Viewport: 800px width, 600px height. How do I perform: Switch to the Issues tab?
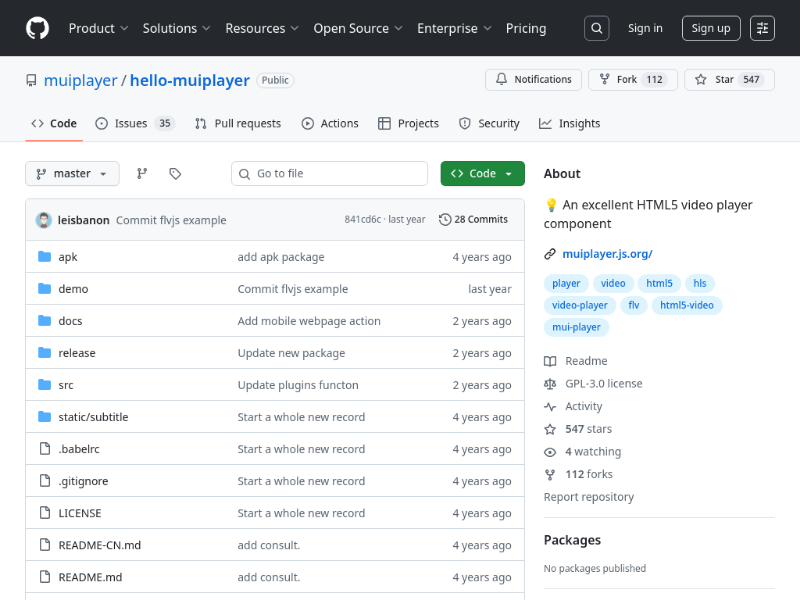(134, 124)
